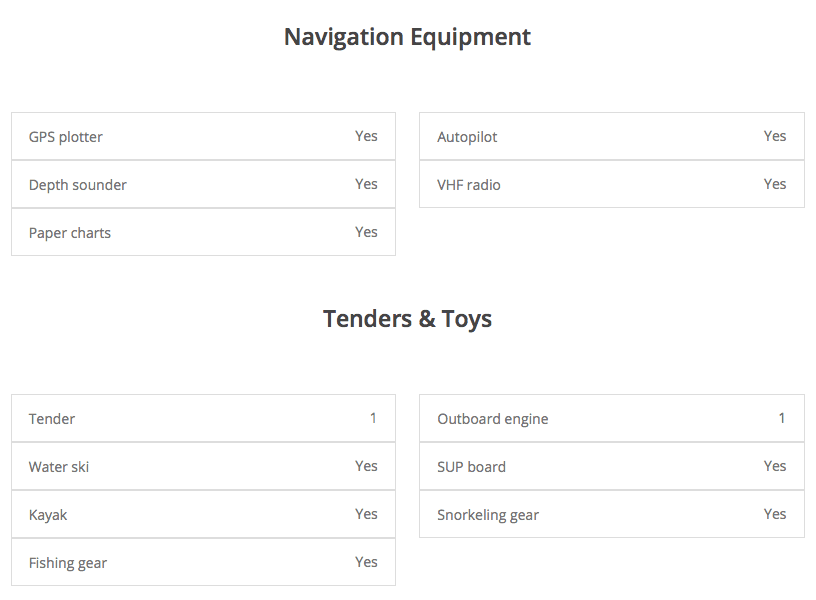Click the Depth sounder row label
Viewport: 816px width, 600px height.
[78, 185]
